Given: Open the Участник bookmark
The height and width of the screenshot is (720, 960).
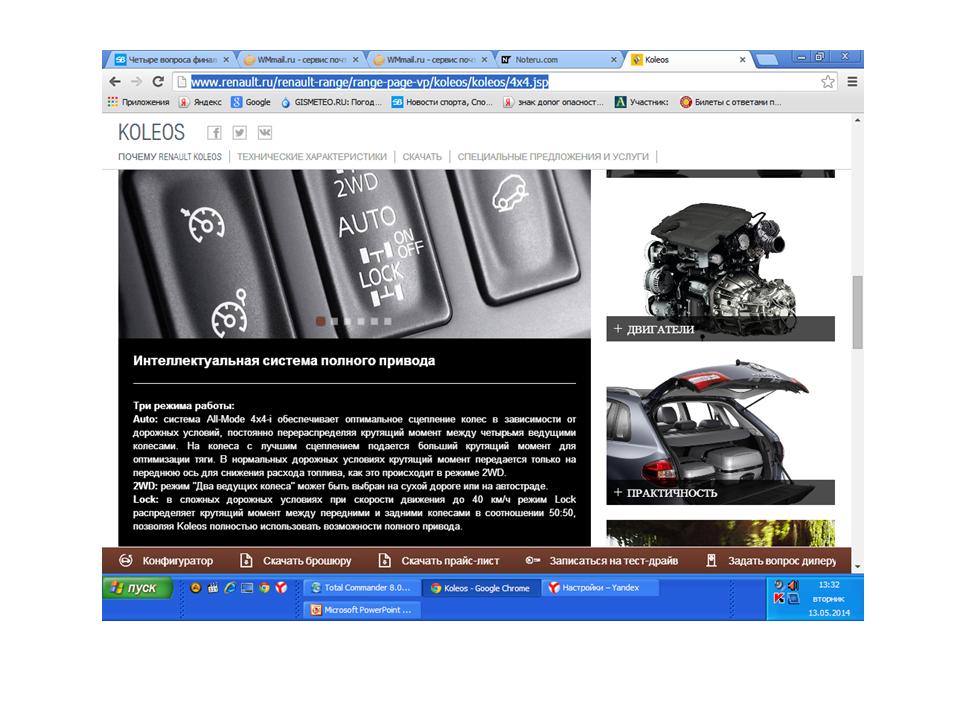Looking at the screenshot, I should coord(642,102).
